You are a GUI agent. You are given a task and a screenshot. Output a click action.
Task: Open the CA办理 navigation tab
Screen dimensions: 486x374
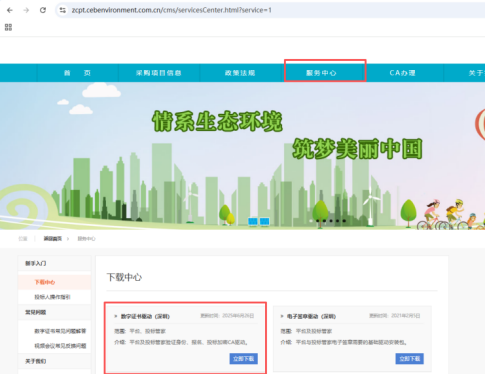pyautogui.click(x=403, y=73)
